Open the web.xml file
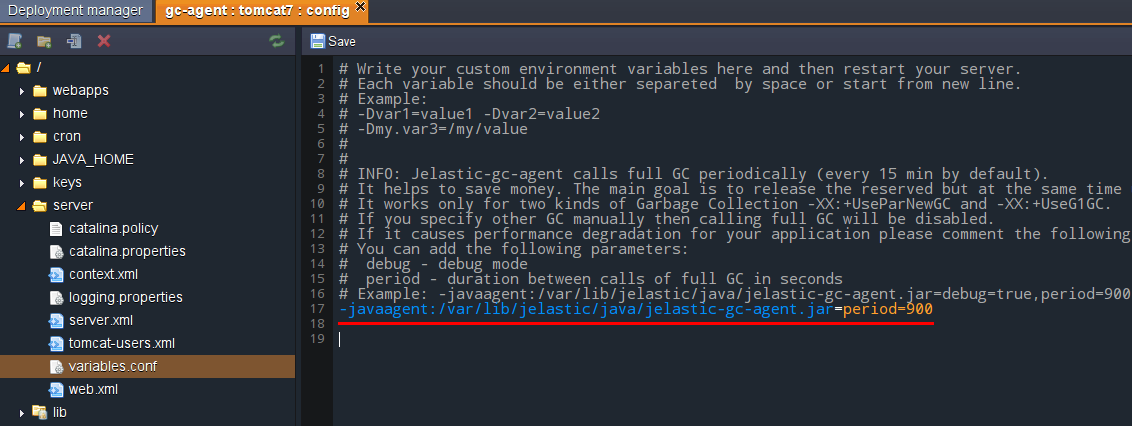Screen dimensions: 1132x426 pyautogui.click(x=93, y=389)
